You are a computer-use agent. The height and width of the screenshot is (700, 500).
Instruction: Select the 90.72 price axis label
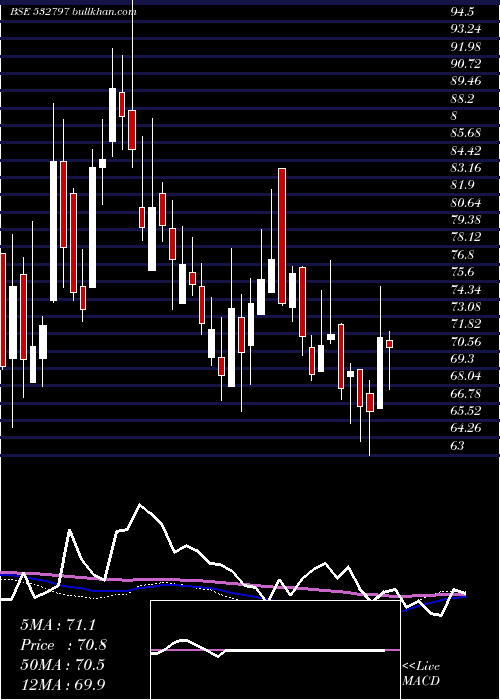pyautogui.click(x=466, y=64)
